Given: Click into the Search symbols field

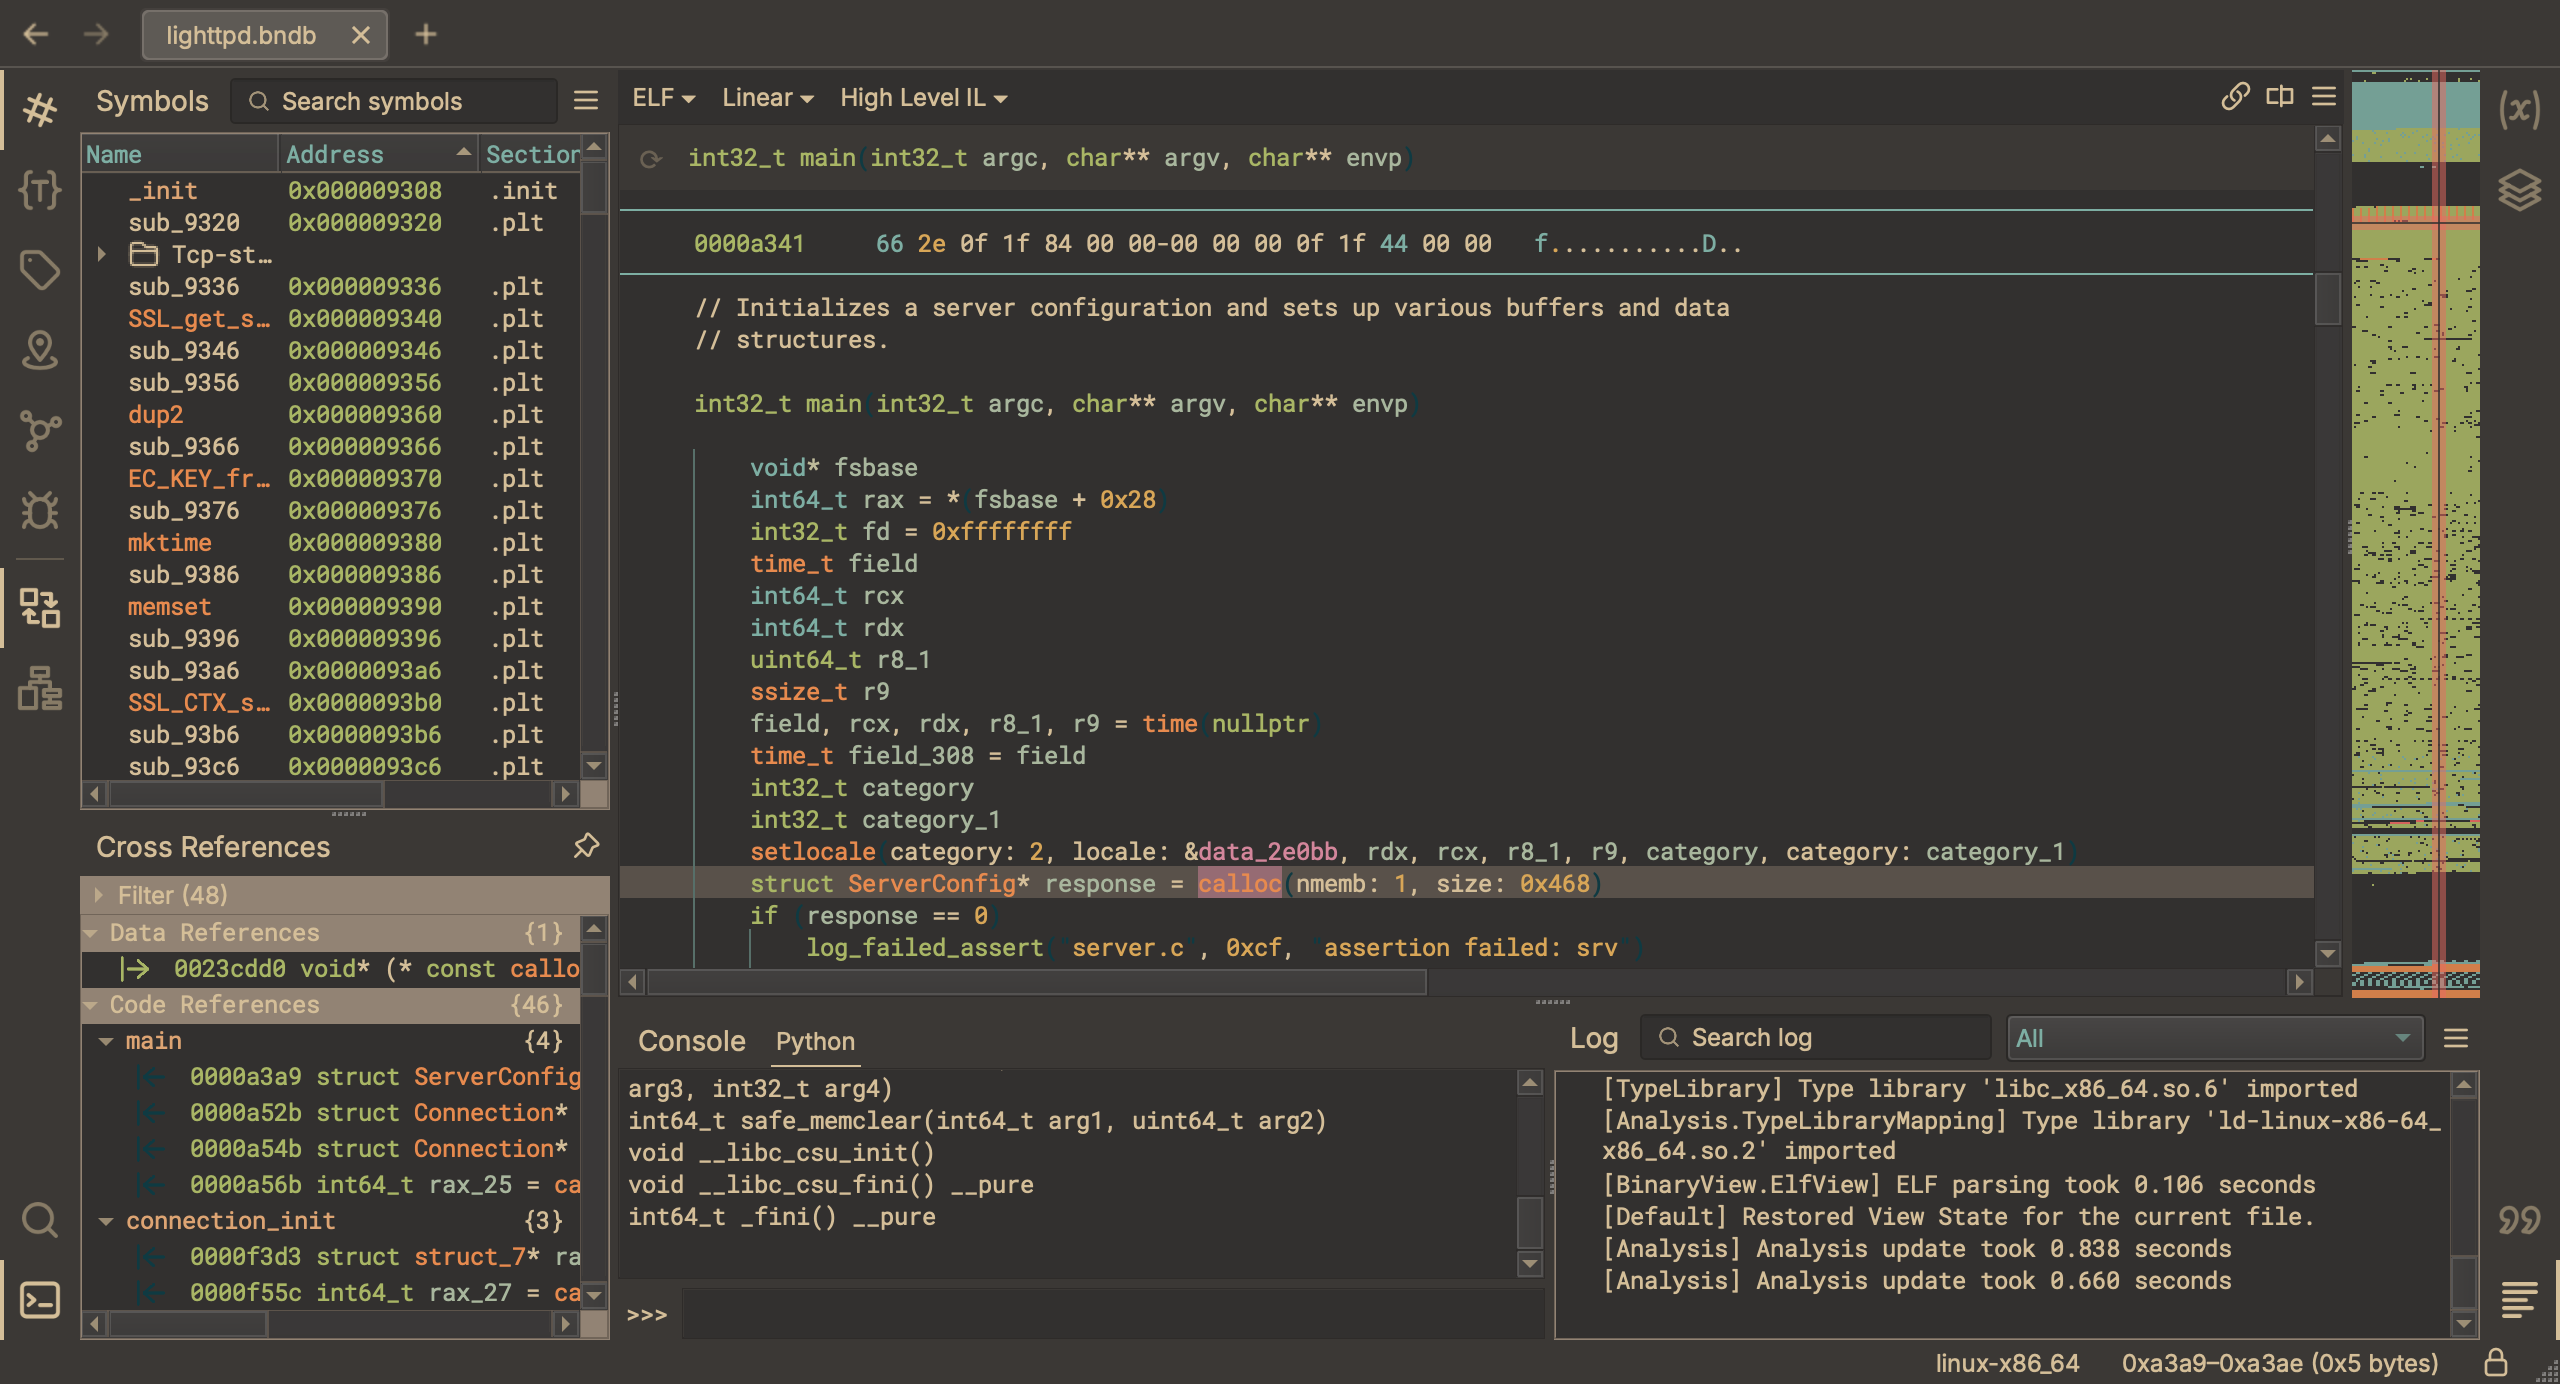Looking at the screenshot, I should coord(395,101).
